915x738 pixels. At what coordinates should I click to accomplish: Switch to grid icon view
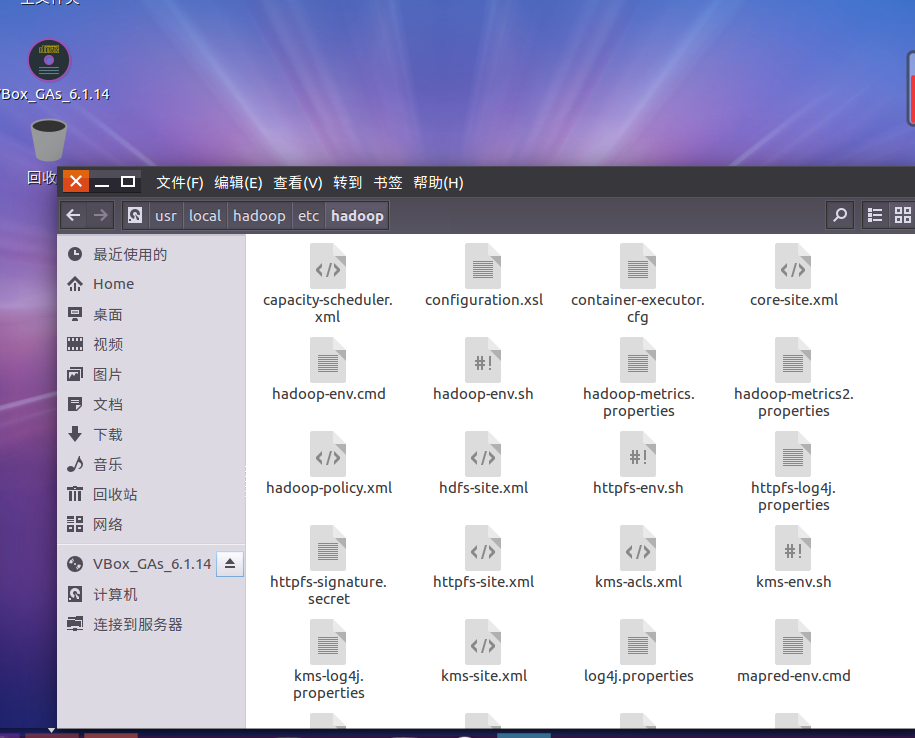coord(902,215)
